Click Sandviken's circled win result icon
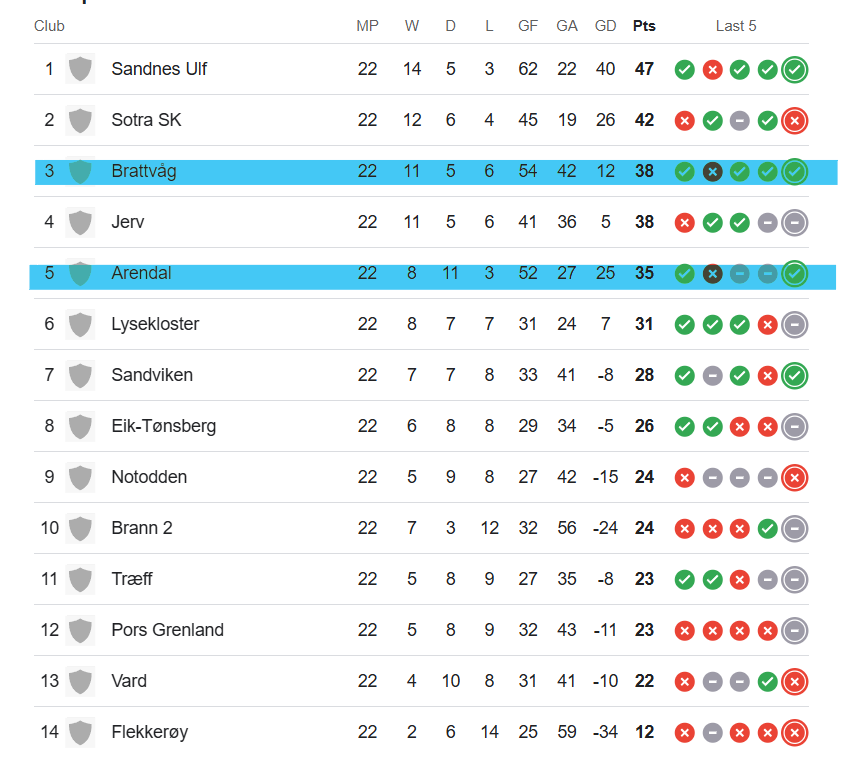The height and width of the screenshot is (765, 842). 795,375
